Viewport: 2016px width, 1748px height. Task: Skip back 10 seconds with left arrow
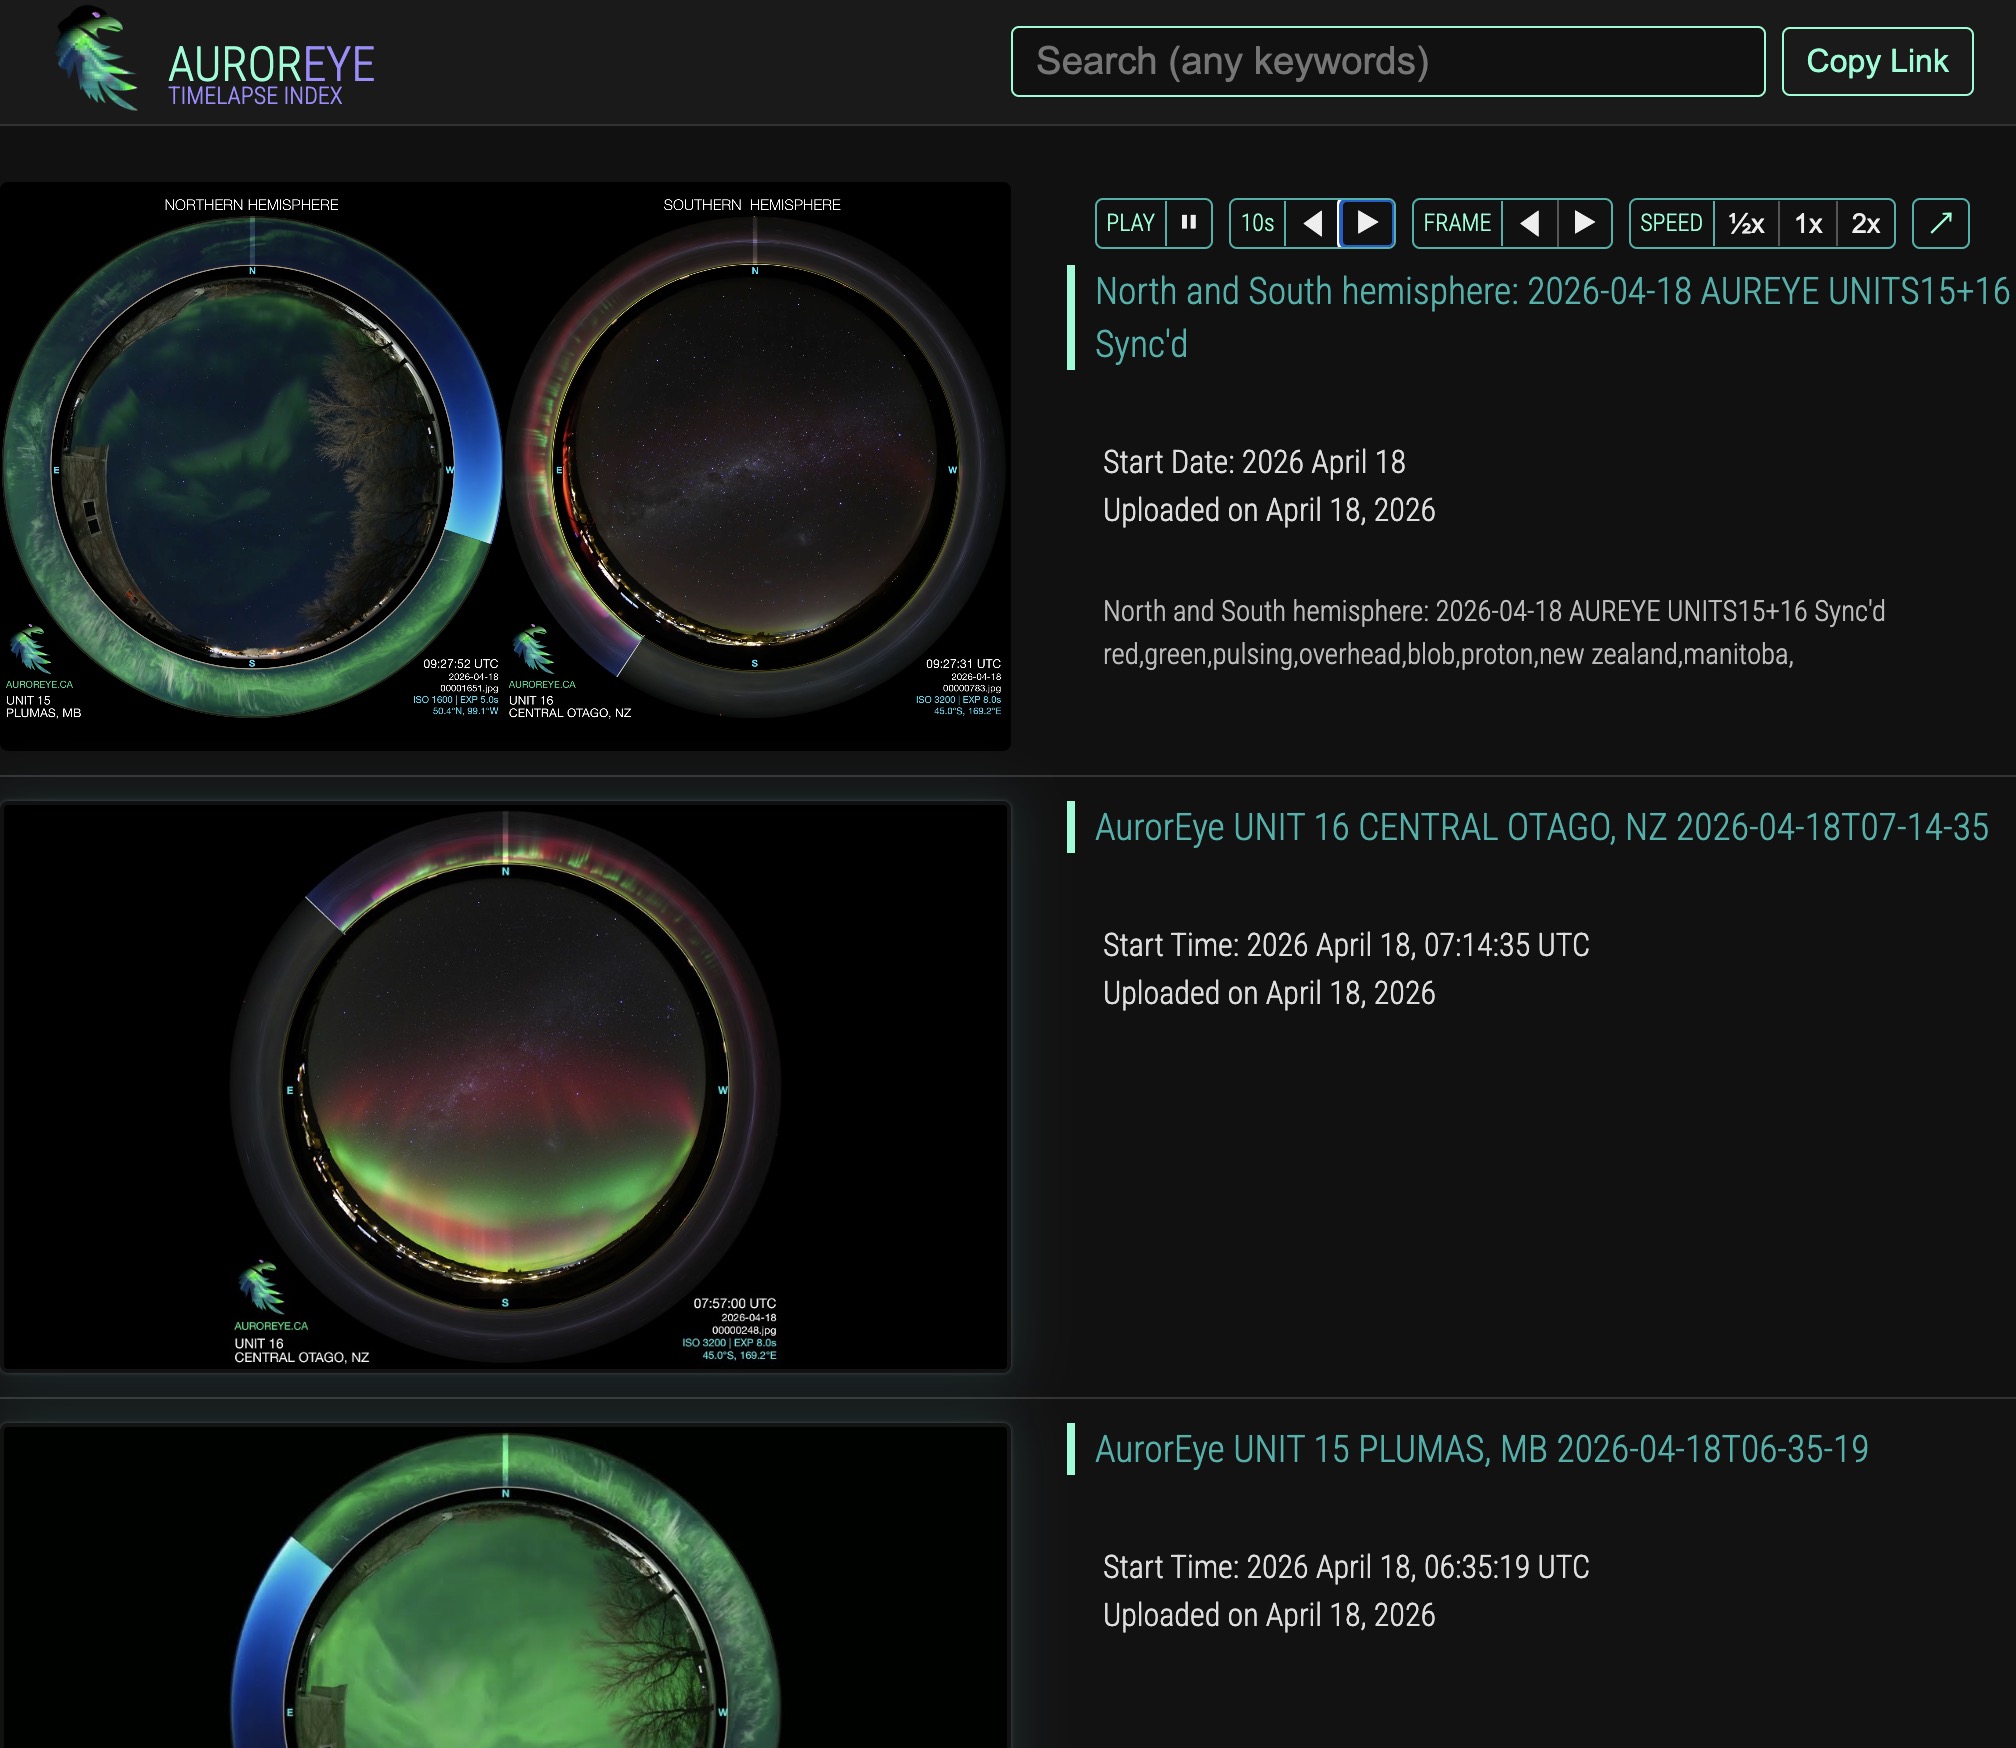(1313, 223)
